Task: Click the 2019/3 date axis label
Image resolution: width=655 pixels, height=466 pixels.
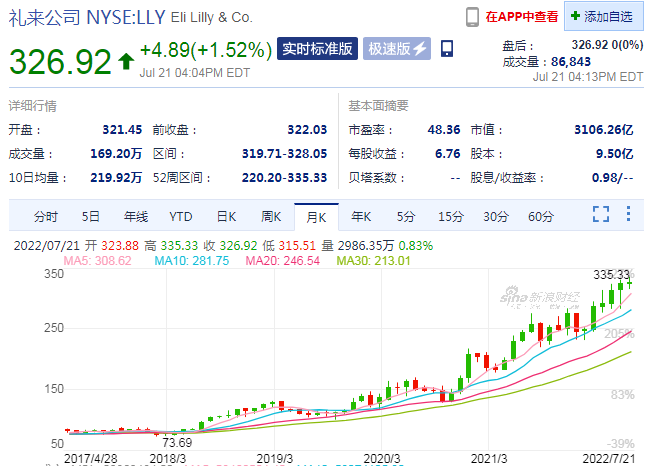Action: click(274, 458)
